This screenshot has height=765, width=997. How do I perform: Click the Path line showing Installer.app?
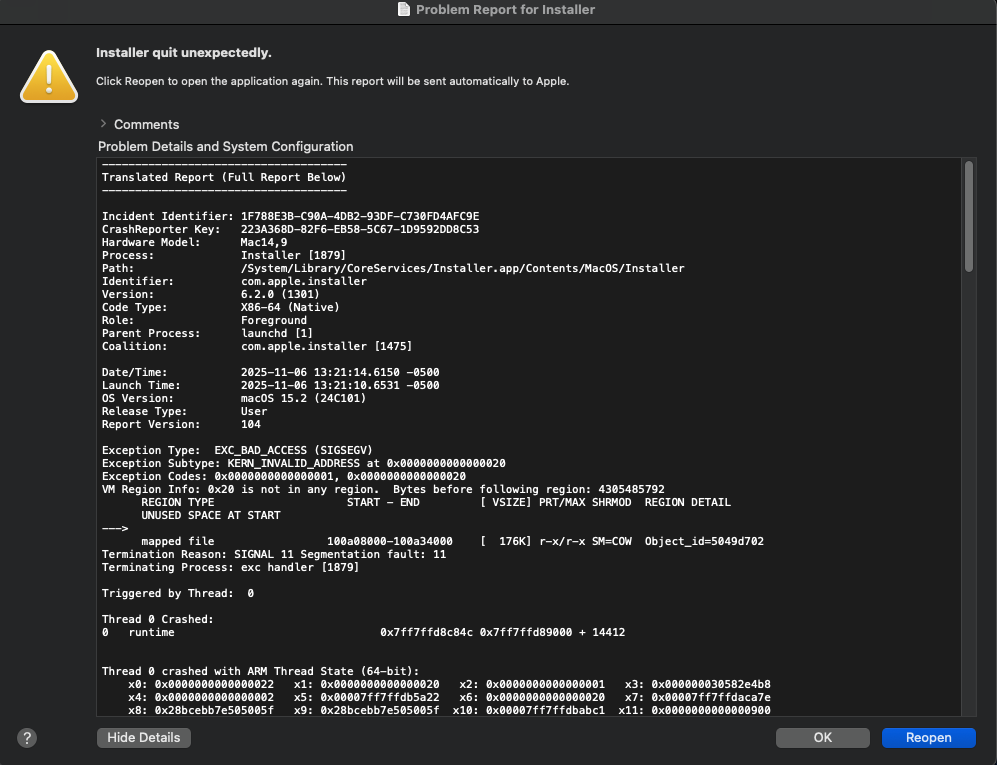tap(393, 268)
